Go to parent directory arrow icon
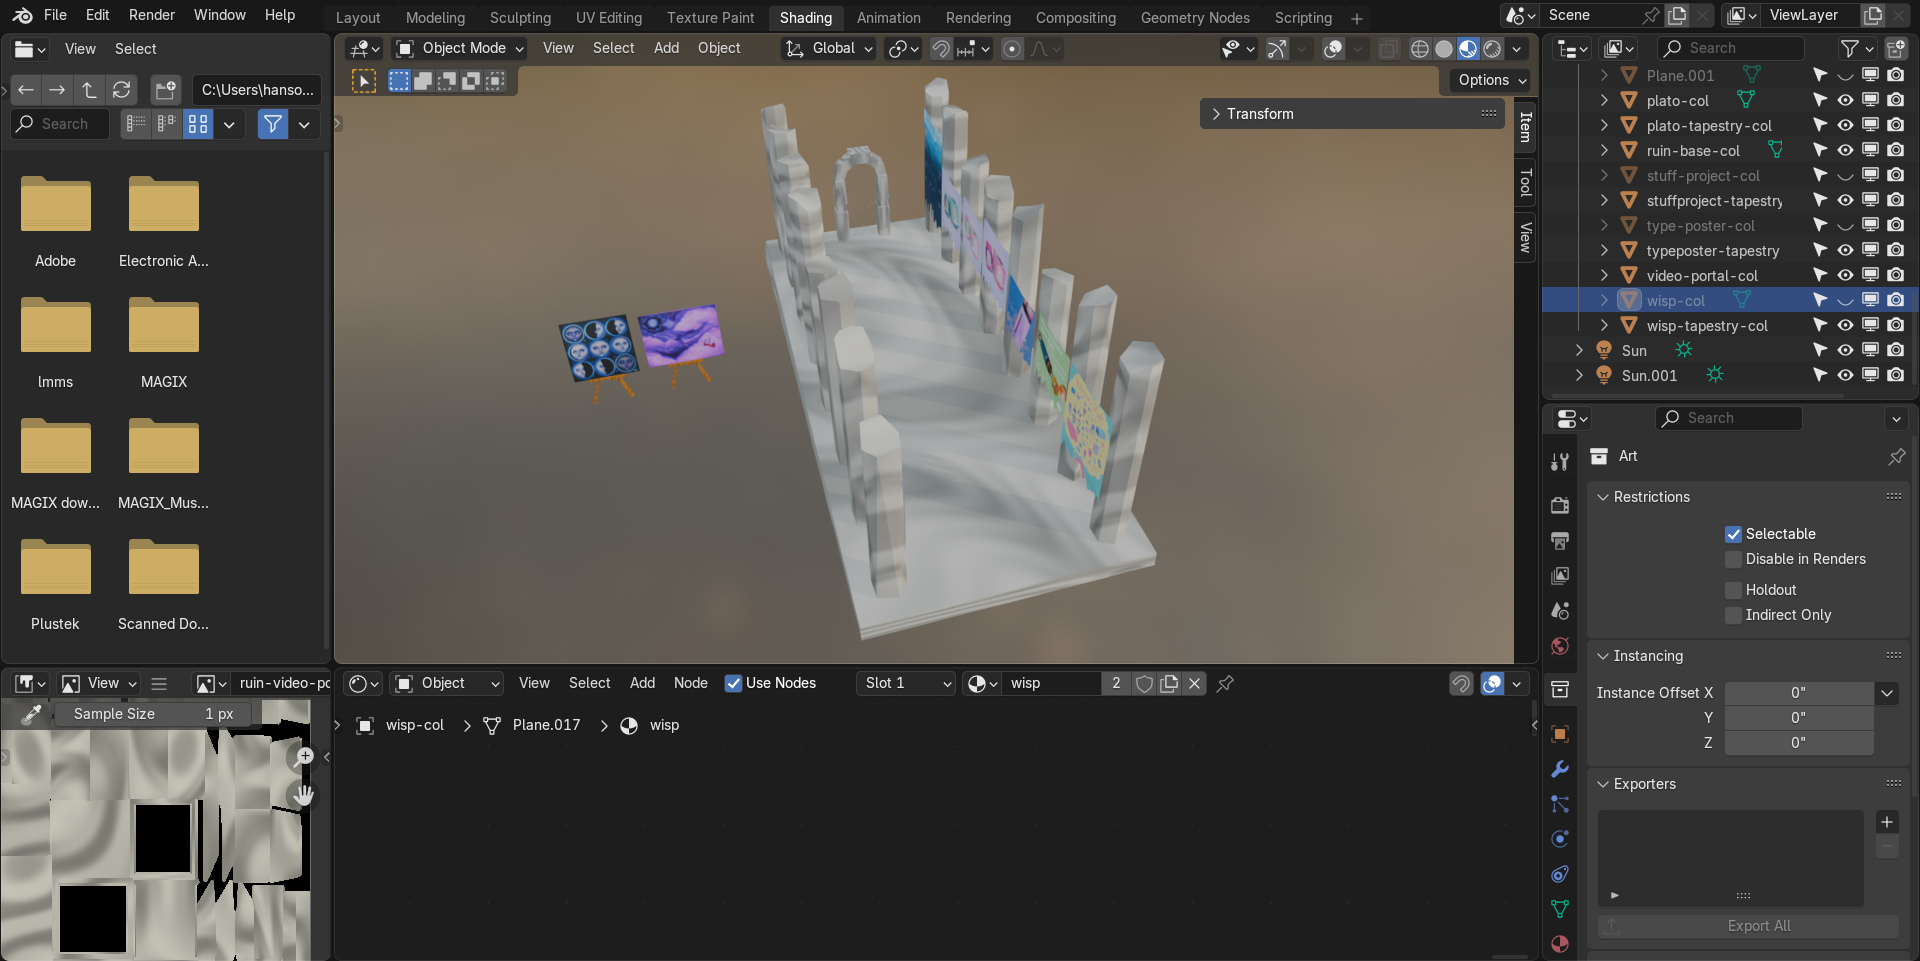 [x=89, y=90]
